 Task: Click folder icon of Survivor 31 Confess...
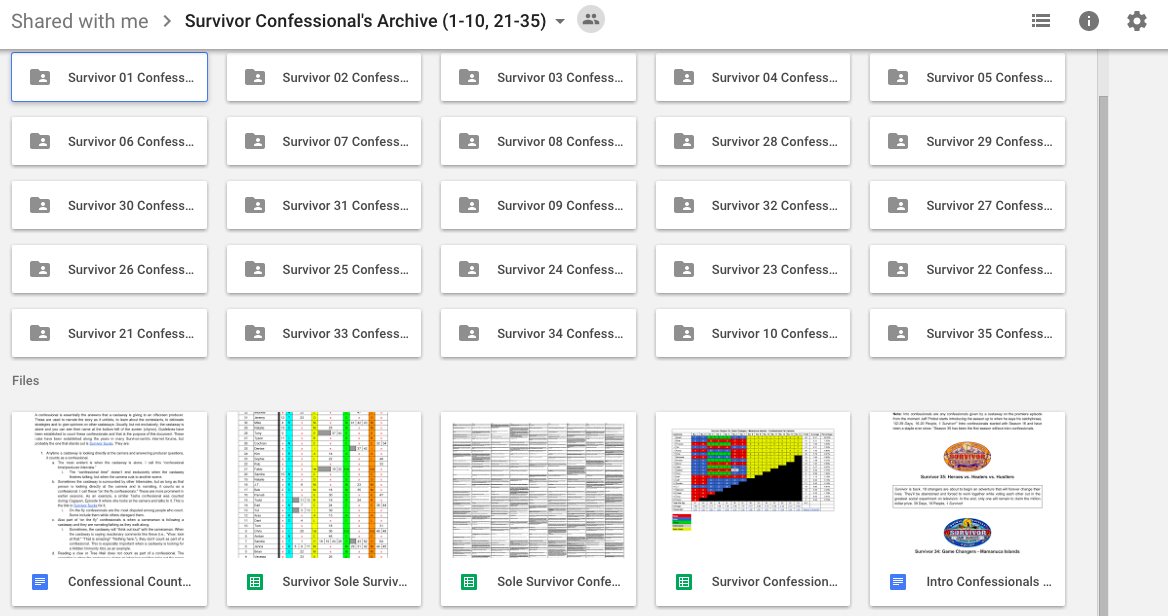[255, 205]
